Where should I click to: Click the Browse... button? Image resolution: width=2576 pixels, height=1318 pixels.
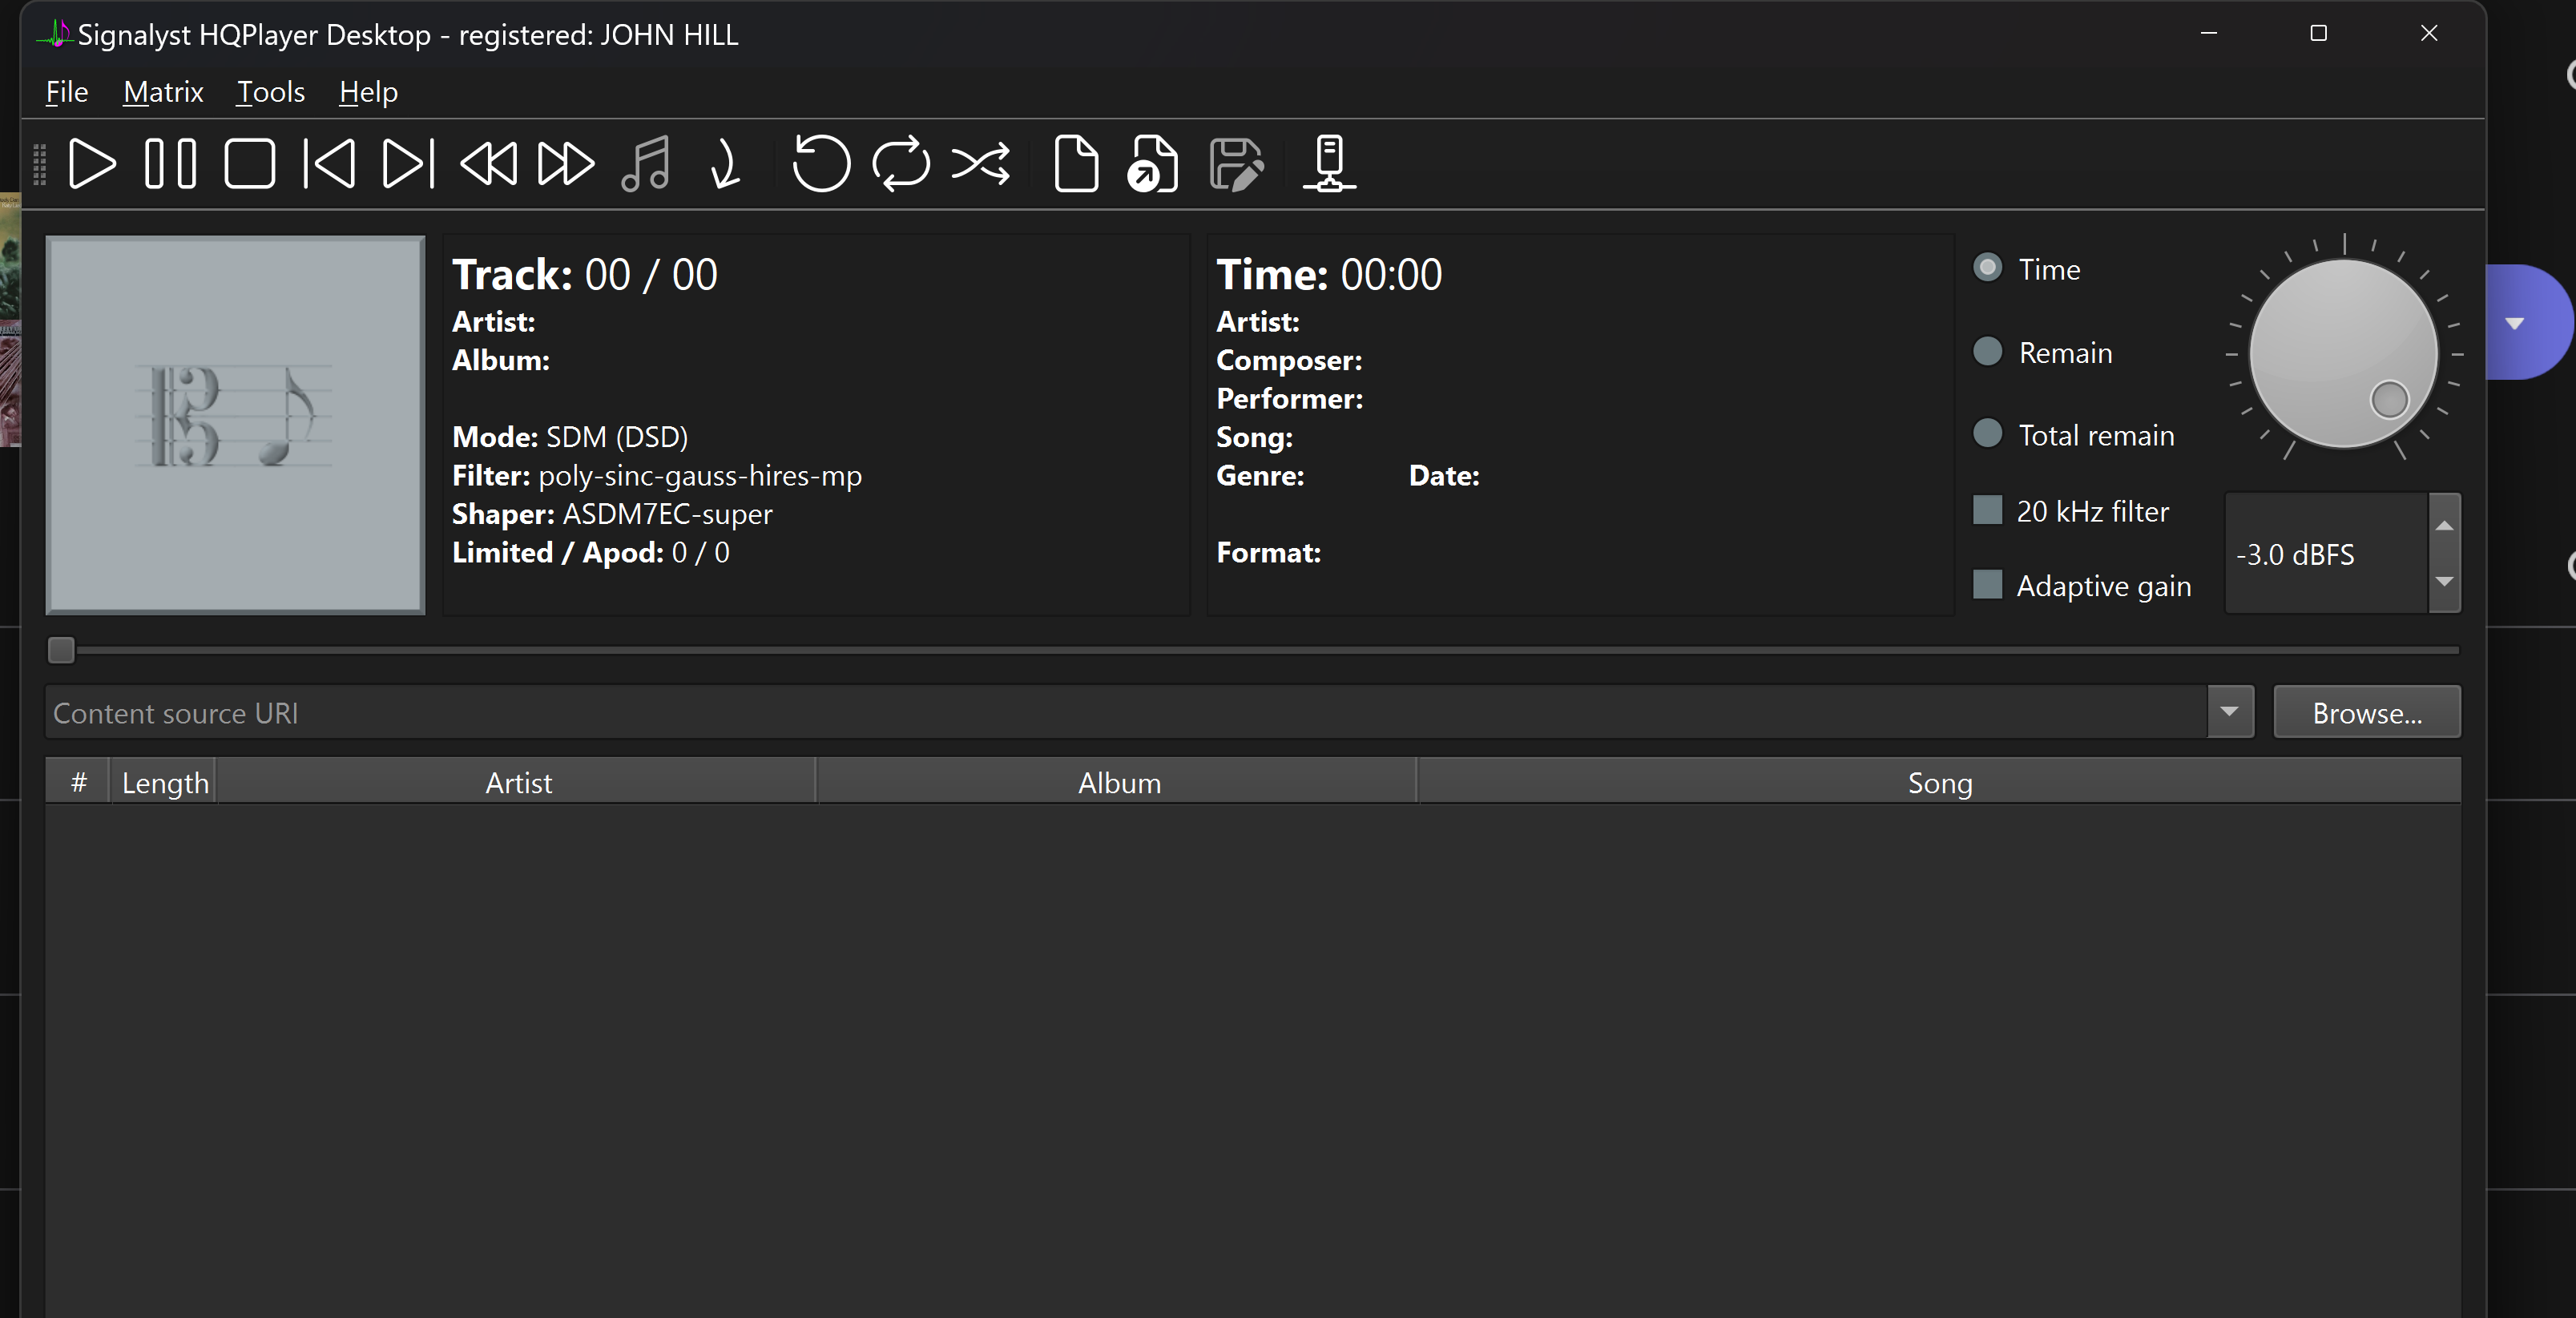(x=2366, y=712)
